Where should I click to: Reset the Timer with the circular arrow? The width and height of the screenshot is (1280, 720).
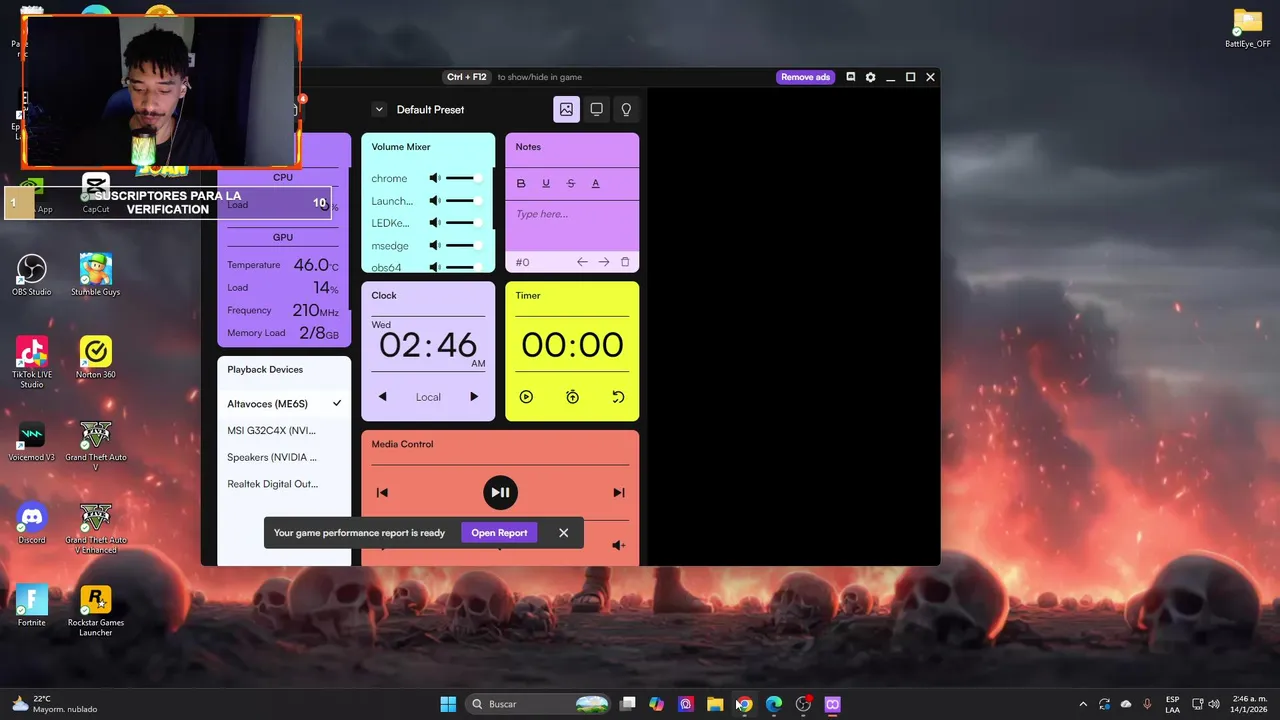[618, 397]
